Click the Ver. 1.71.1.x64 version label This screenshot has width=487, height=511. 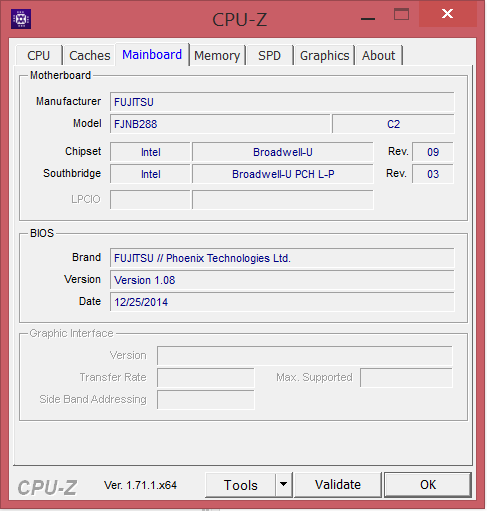(x=140, y=485)
